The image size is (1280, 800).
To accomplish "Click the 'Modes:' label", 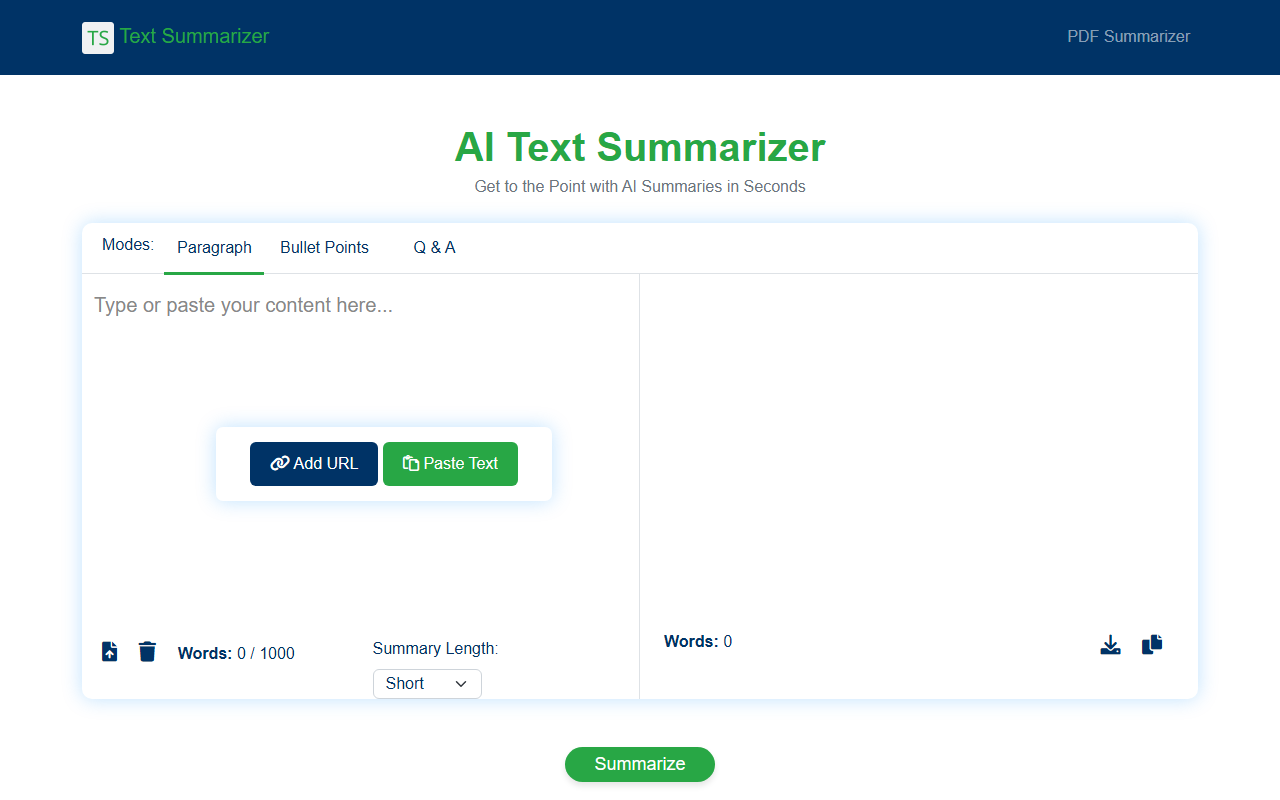I will click(x=128, y=245).
